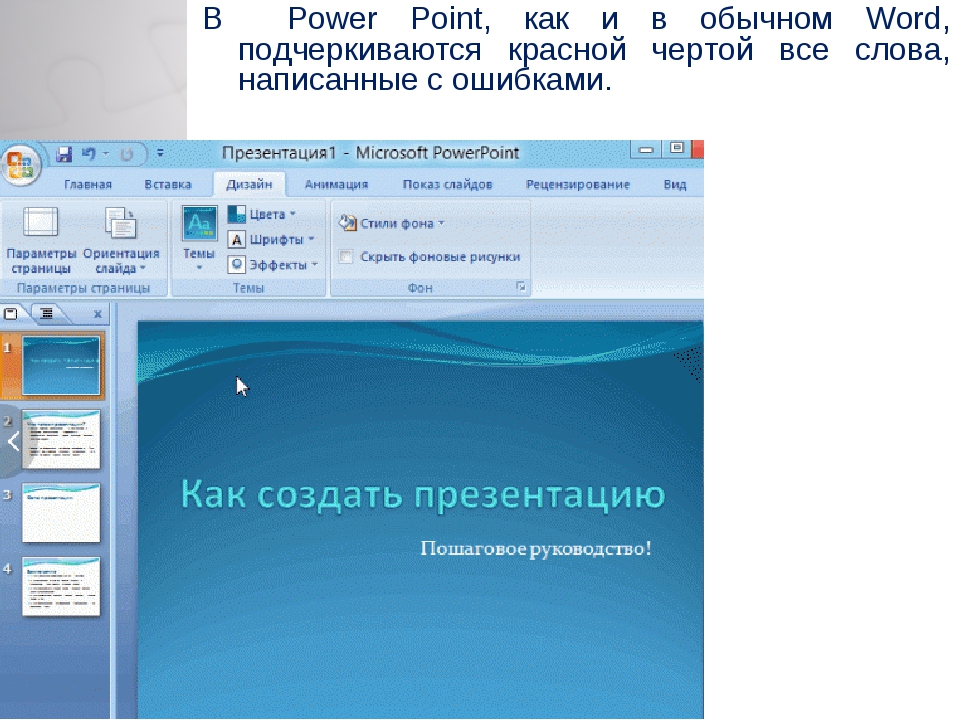Close the slides thumbnail pane

click(97, 314)
